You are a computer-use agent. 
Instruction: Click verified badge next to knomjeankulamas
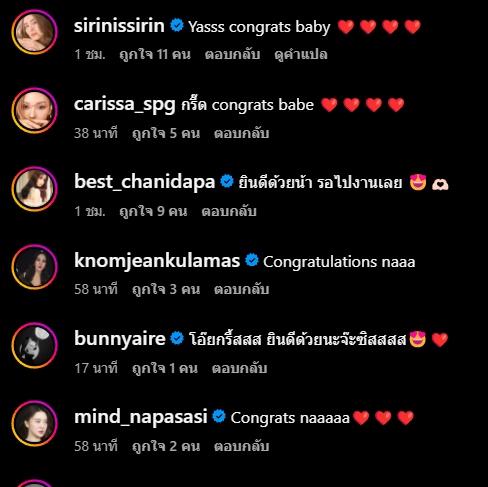252,260
